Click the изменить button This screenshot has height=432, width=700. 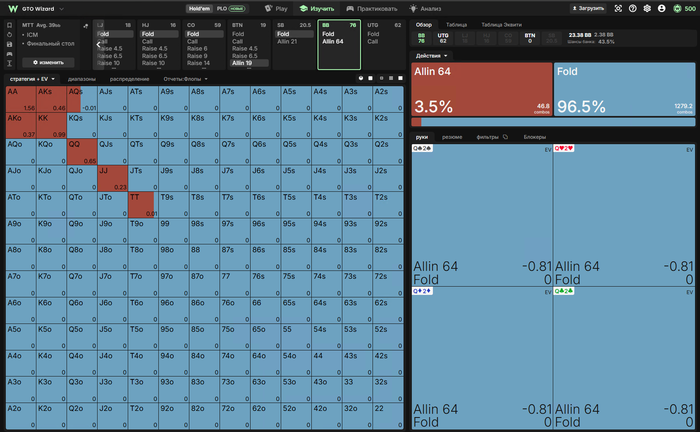(48, 62)
